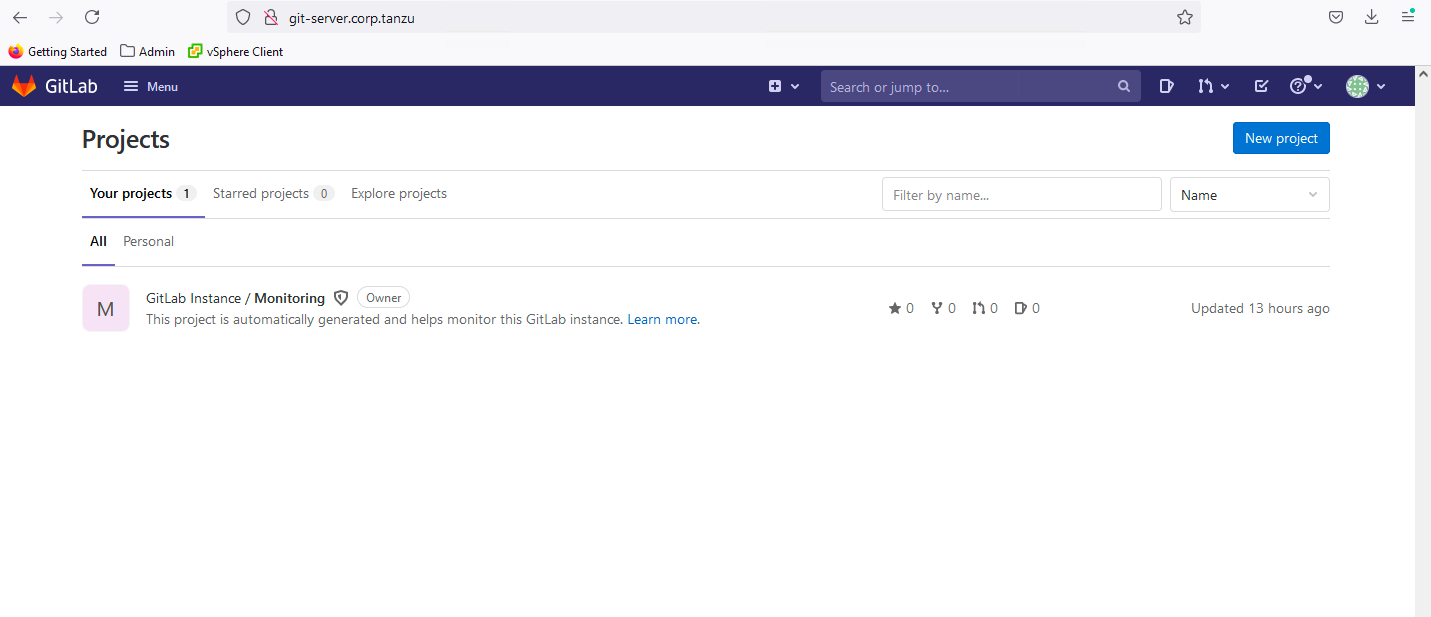The width and height of the screenshot is (1431, 617).
Task: Click the issues count icon on project row
Action: point(1027,308)
